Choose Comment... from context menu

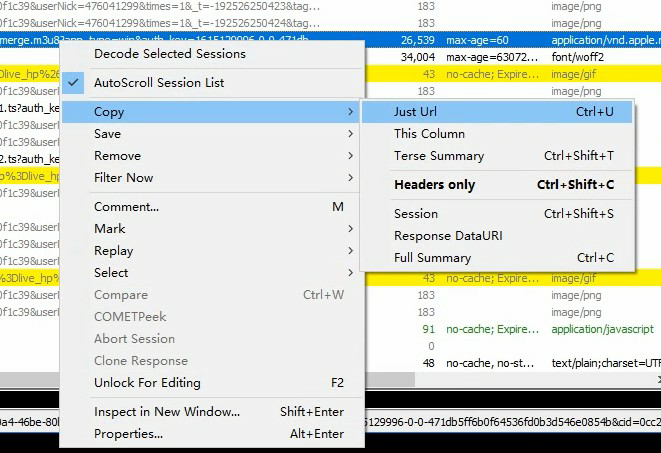click(x=126, y=207)
